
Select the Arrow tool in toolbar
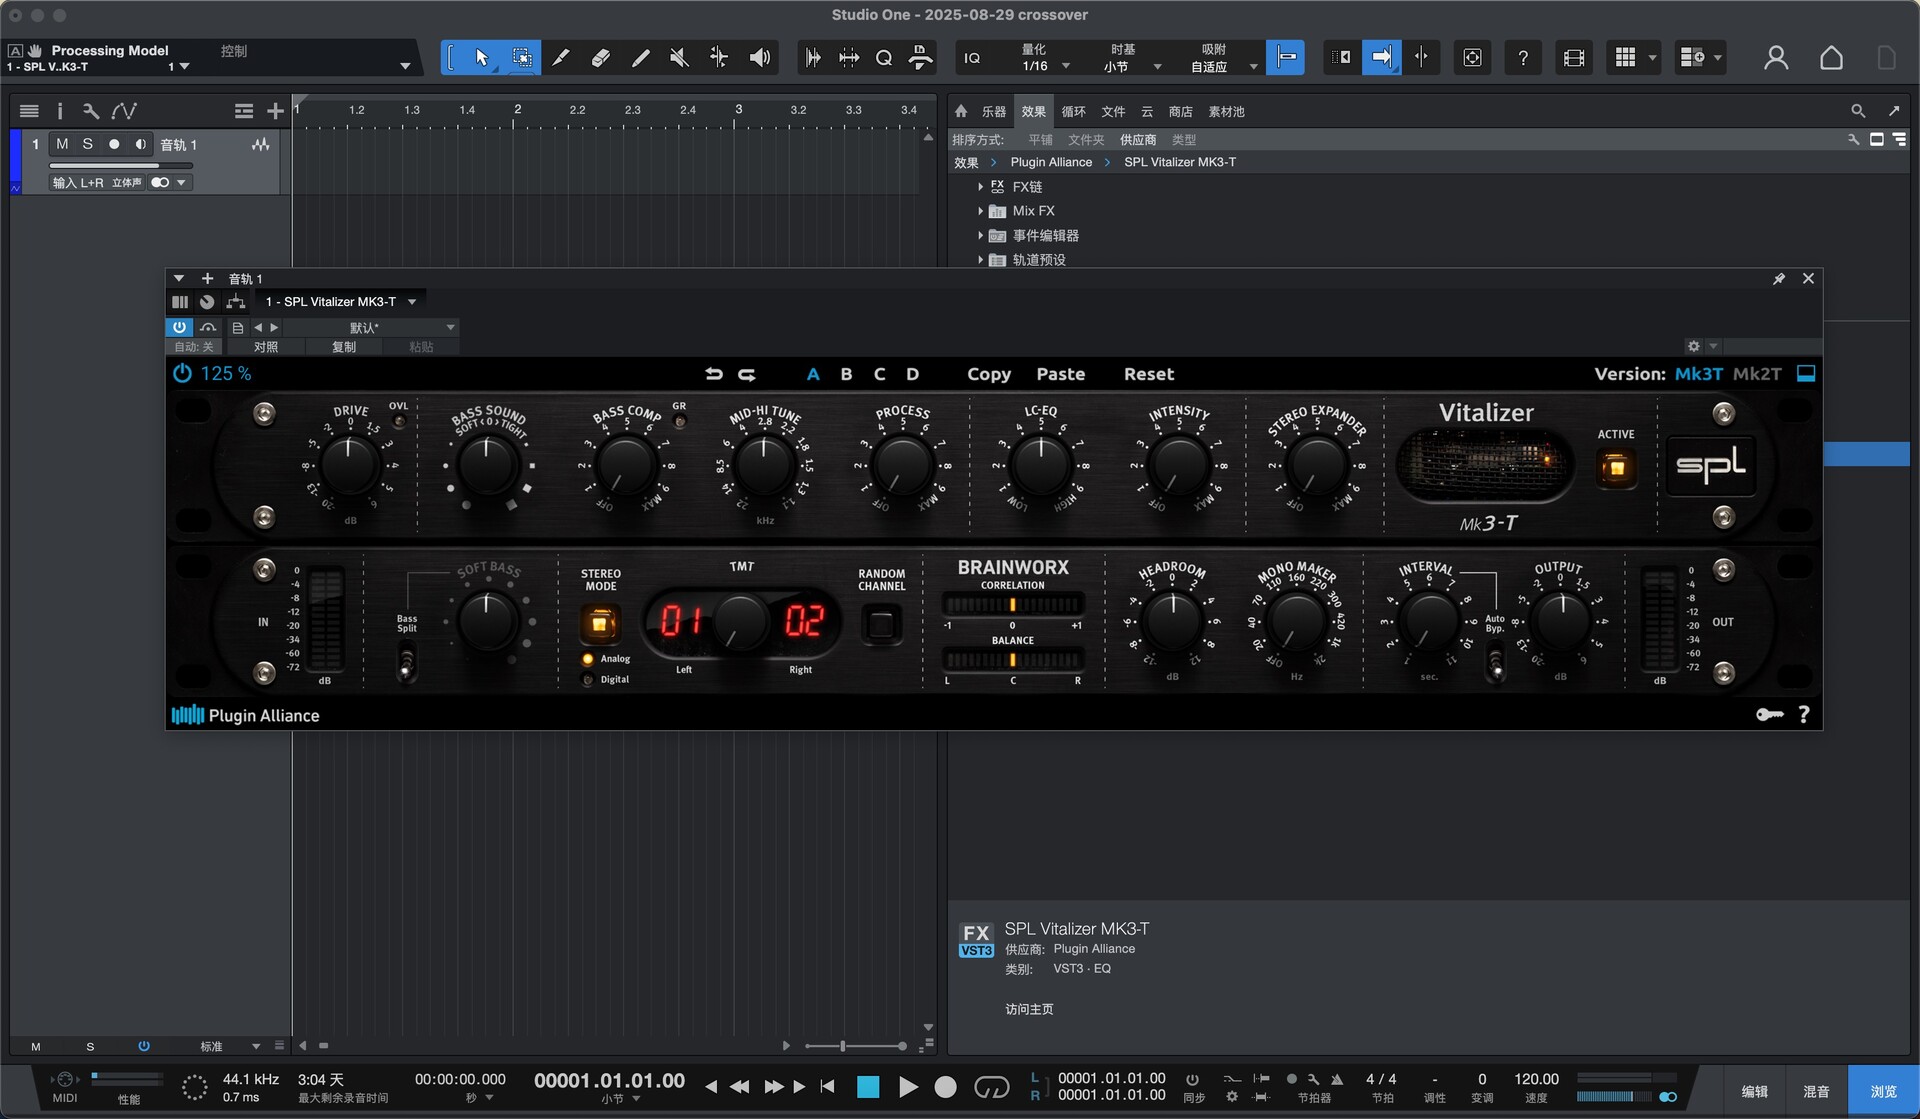tap(481, 58)
